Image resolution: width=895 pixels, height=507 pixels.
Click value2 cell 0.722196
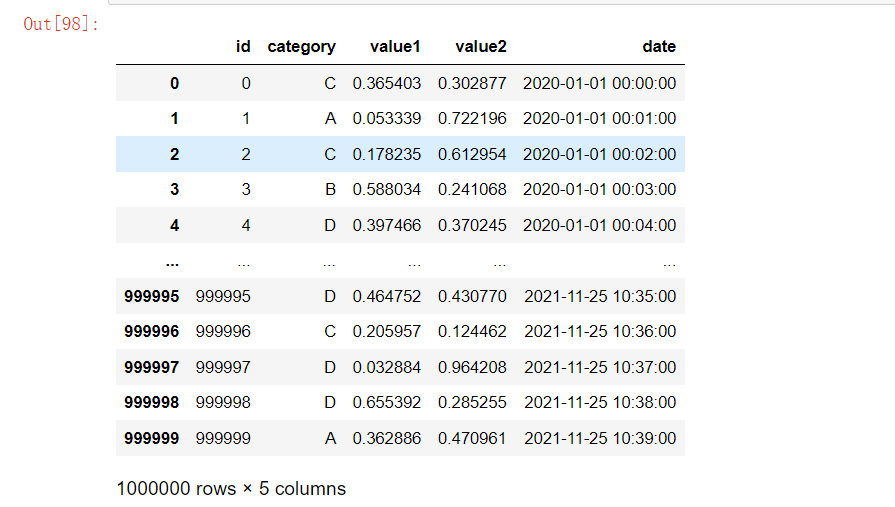[x=472, y=118]
